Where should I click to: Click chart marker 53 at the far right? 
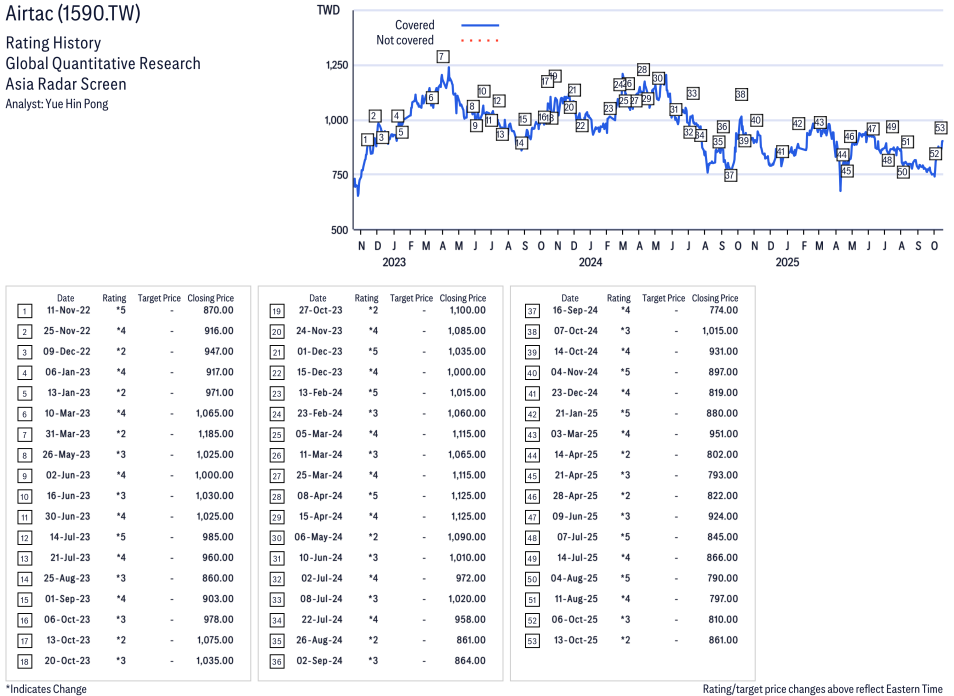click(x=940, y=128)
